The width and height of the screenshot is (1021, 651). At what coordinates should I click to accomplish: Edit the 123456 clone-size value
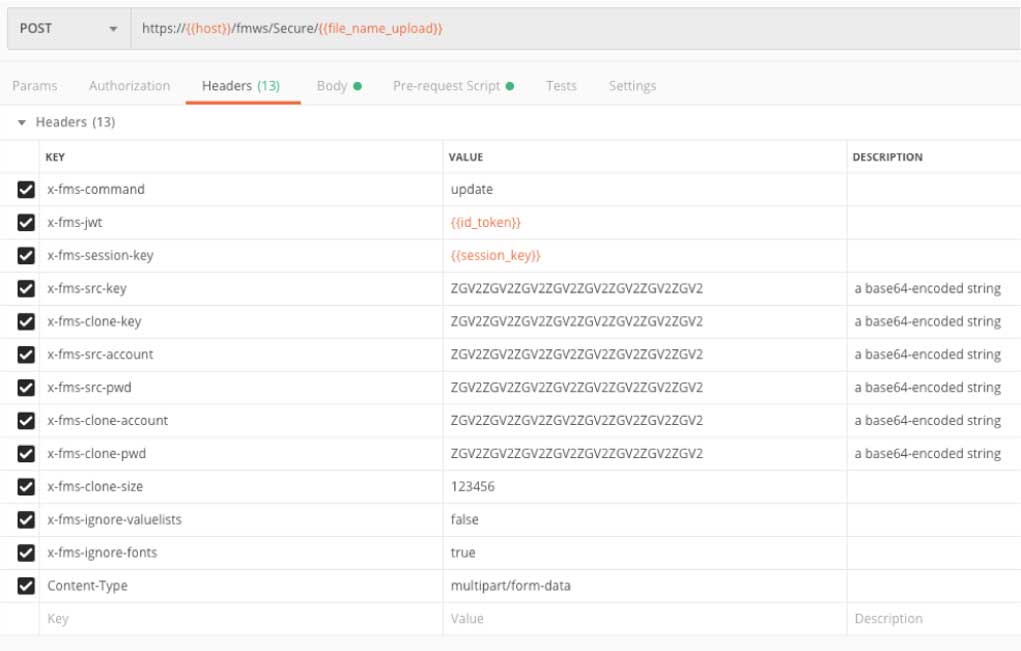click(x=473, y=486)
